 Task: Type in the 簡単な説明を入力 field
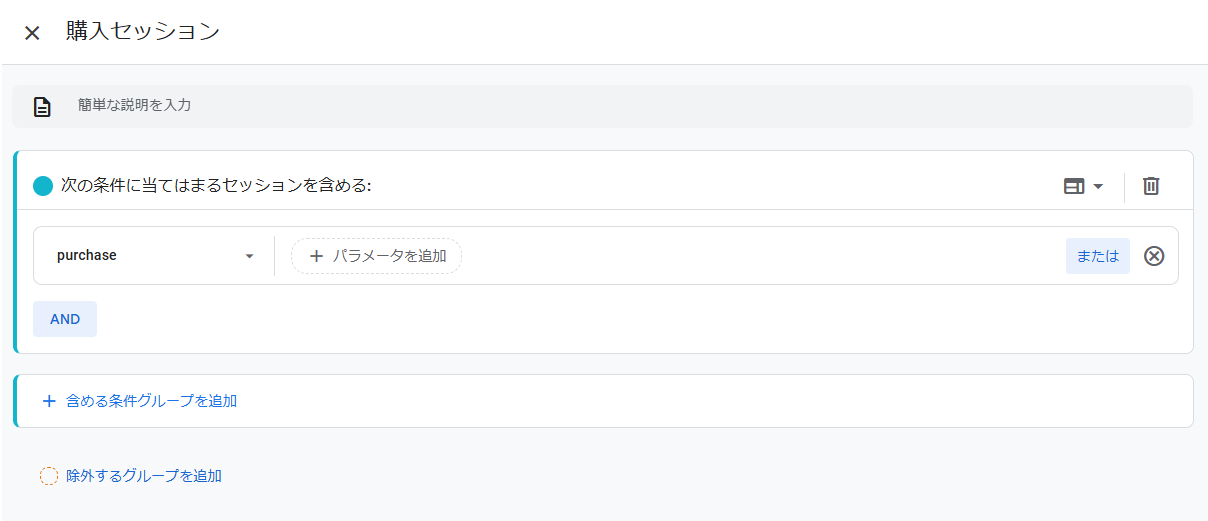coord(600,105)
